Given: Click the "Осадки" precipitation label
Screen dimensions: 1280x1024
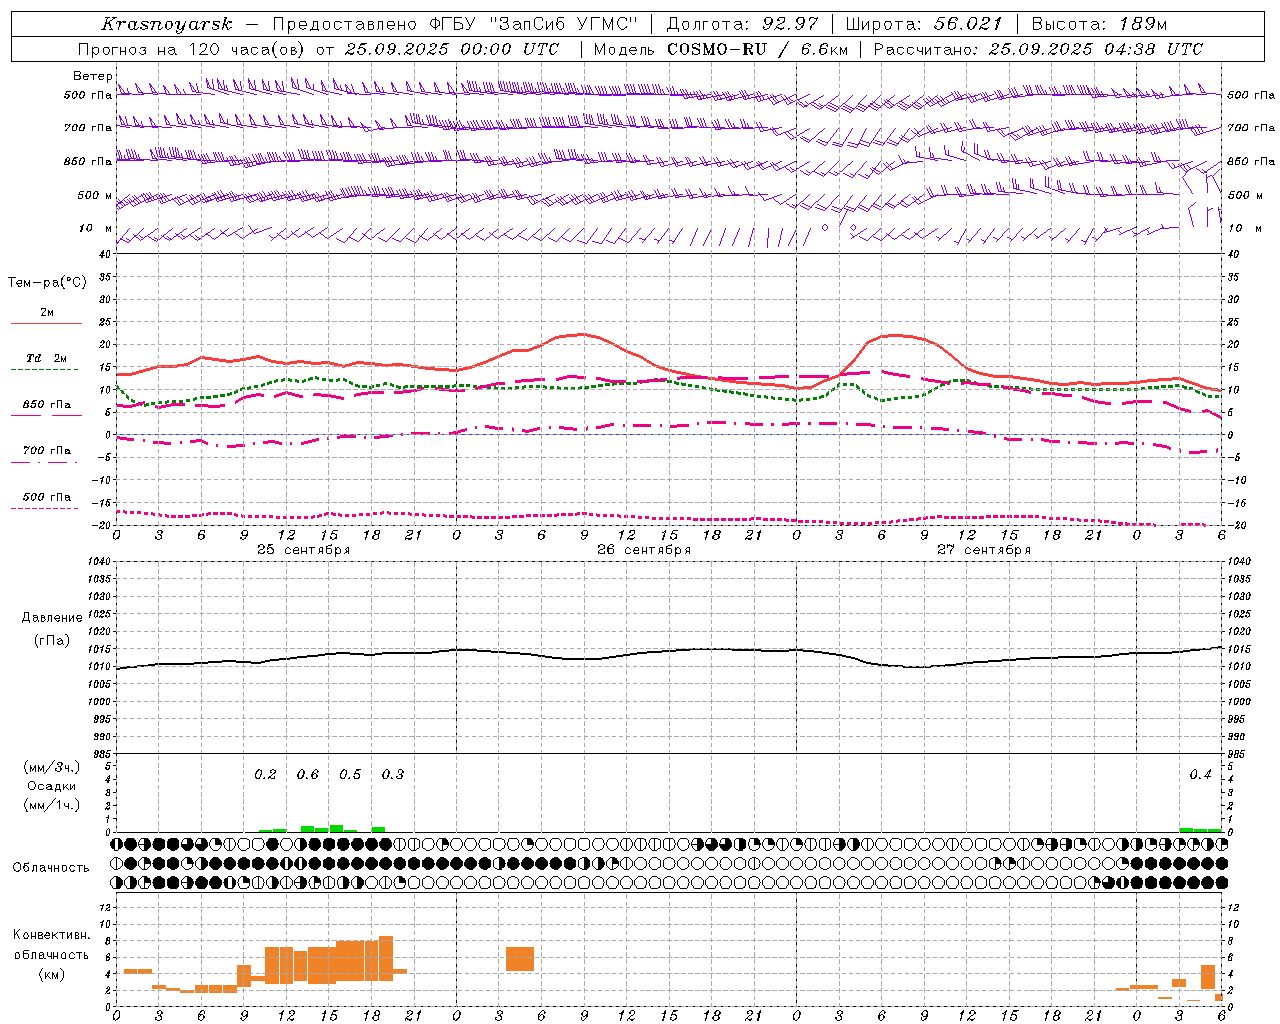Looking at the screenshot, I should (52, 786).
